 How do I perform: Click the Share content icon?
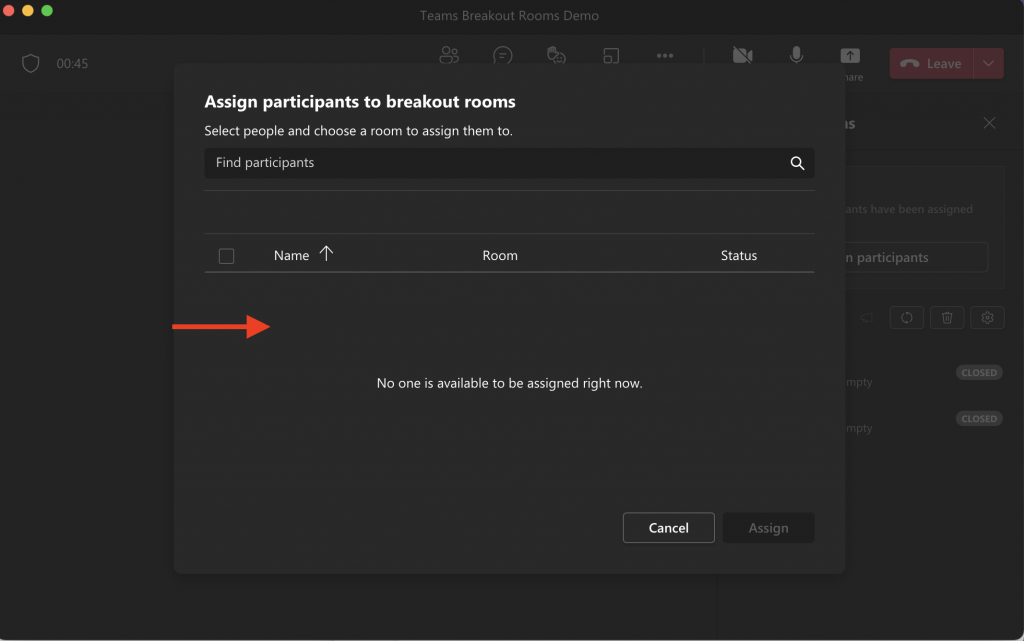(x=849, y=57)
